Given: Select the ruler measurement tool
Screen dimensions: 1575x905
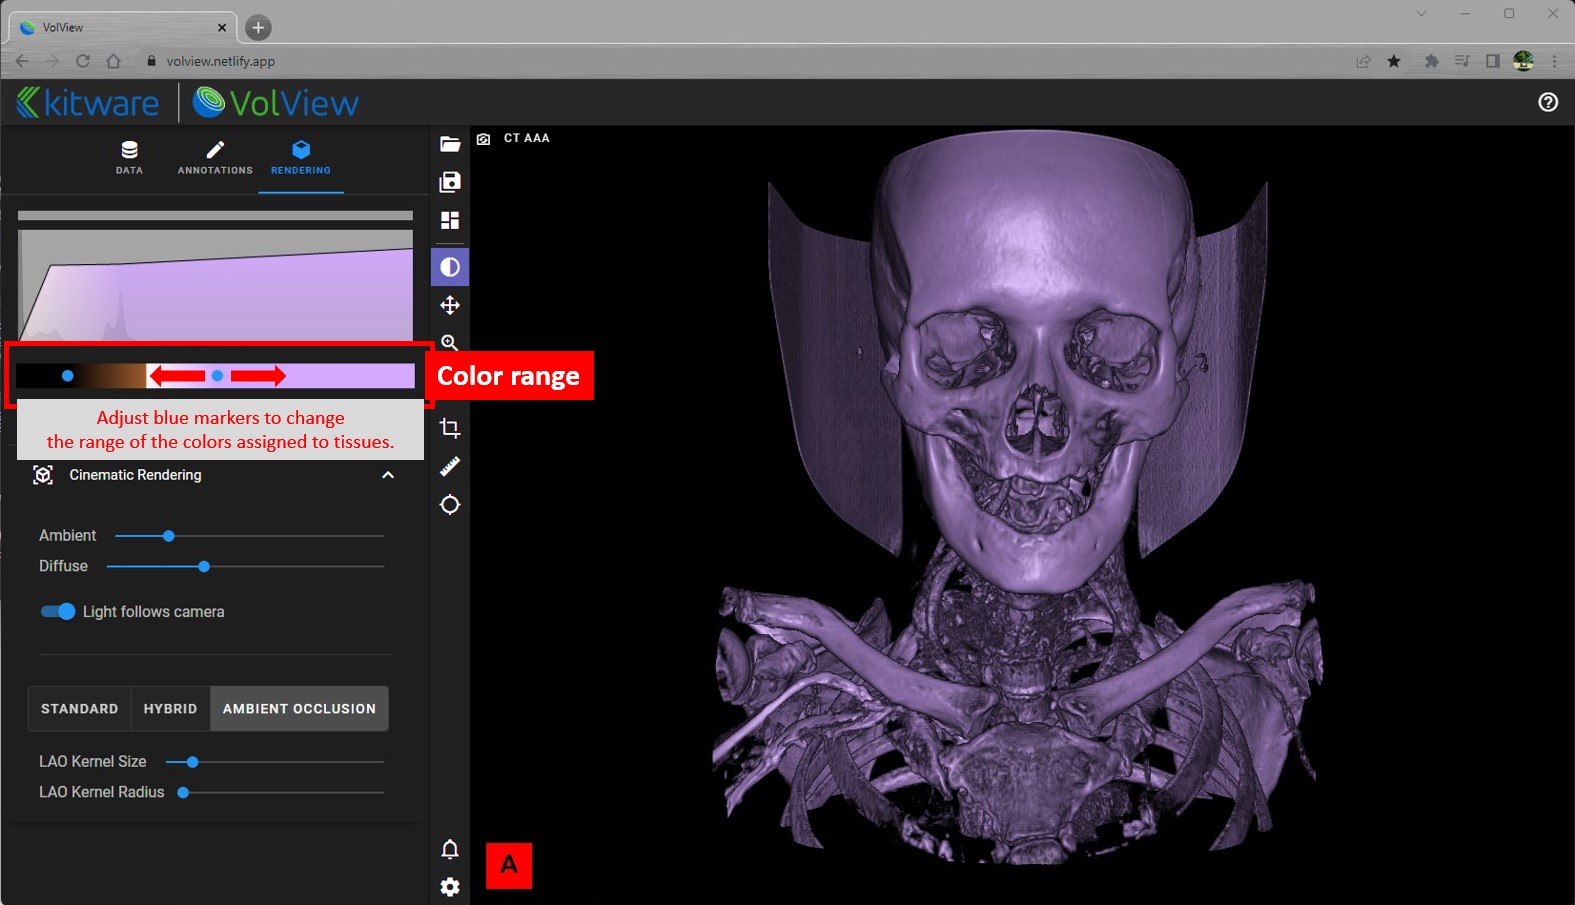Looking at the screenshot, I should click(x=450, y=466).
